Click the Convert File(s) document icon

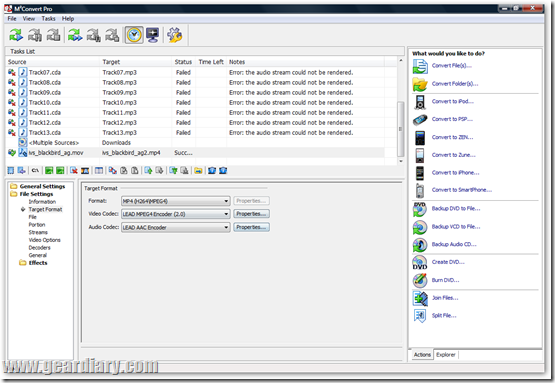(420, 66)
